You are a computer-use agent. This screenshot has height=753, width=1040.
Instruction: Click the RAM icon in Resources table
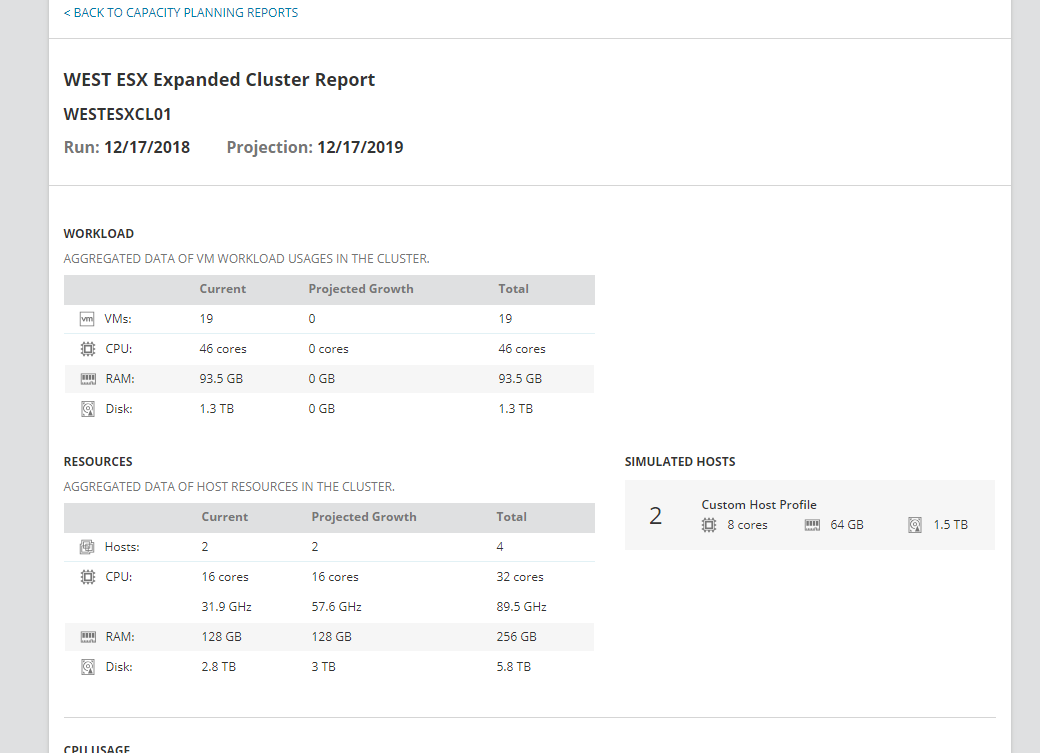88,637
